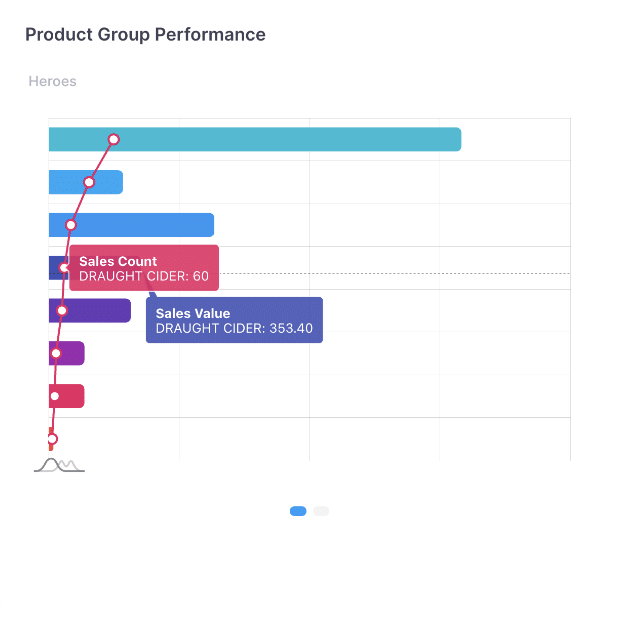Screen dimensions: 620x620
Task: Click the lowest line point near axis
Action: pos(52,439)
